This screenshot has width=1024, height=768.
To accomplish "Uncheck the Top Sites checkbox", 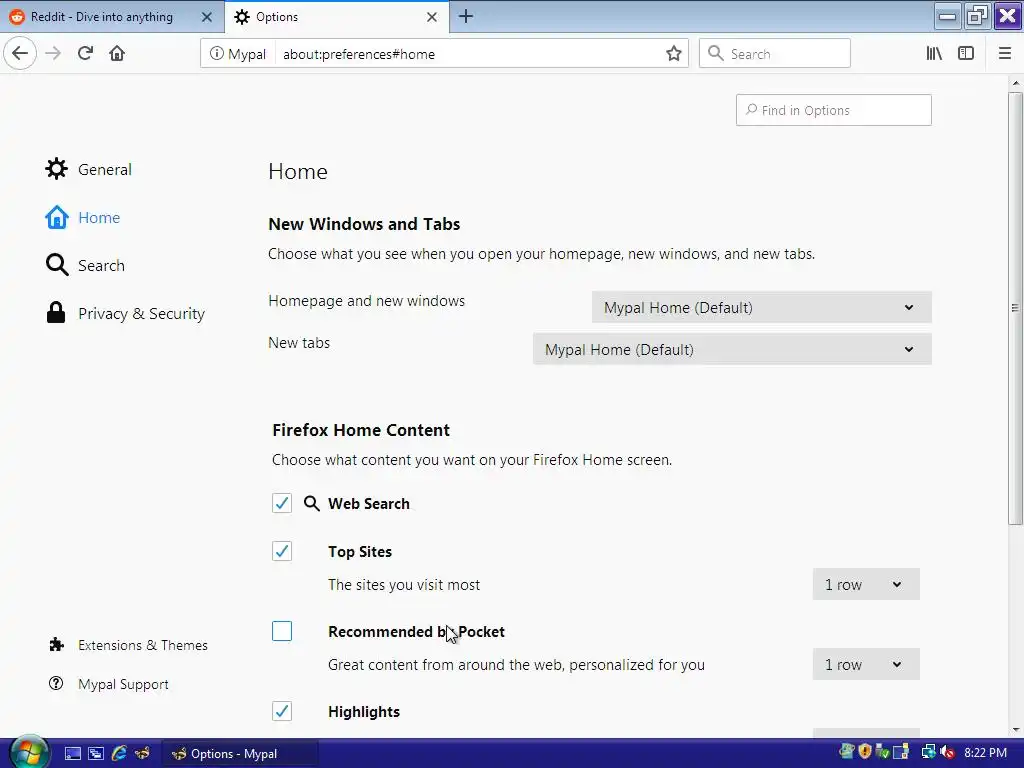I will coord(282,551).
